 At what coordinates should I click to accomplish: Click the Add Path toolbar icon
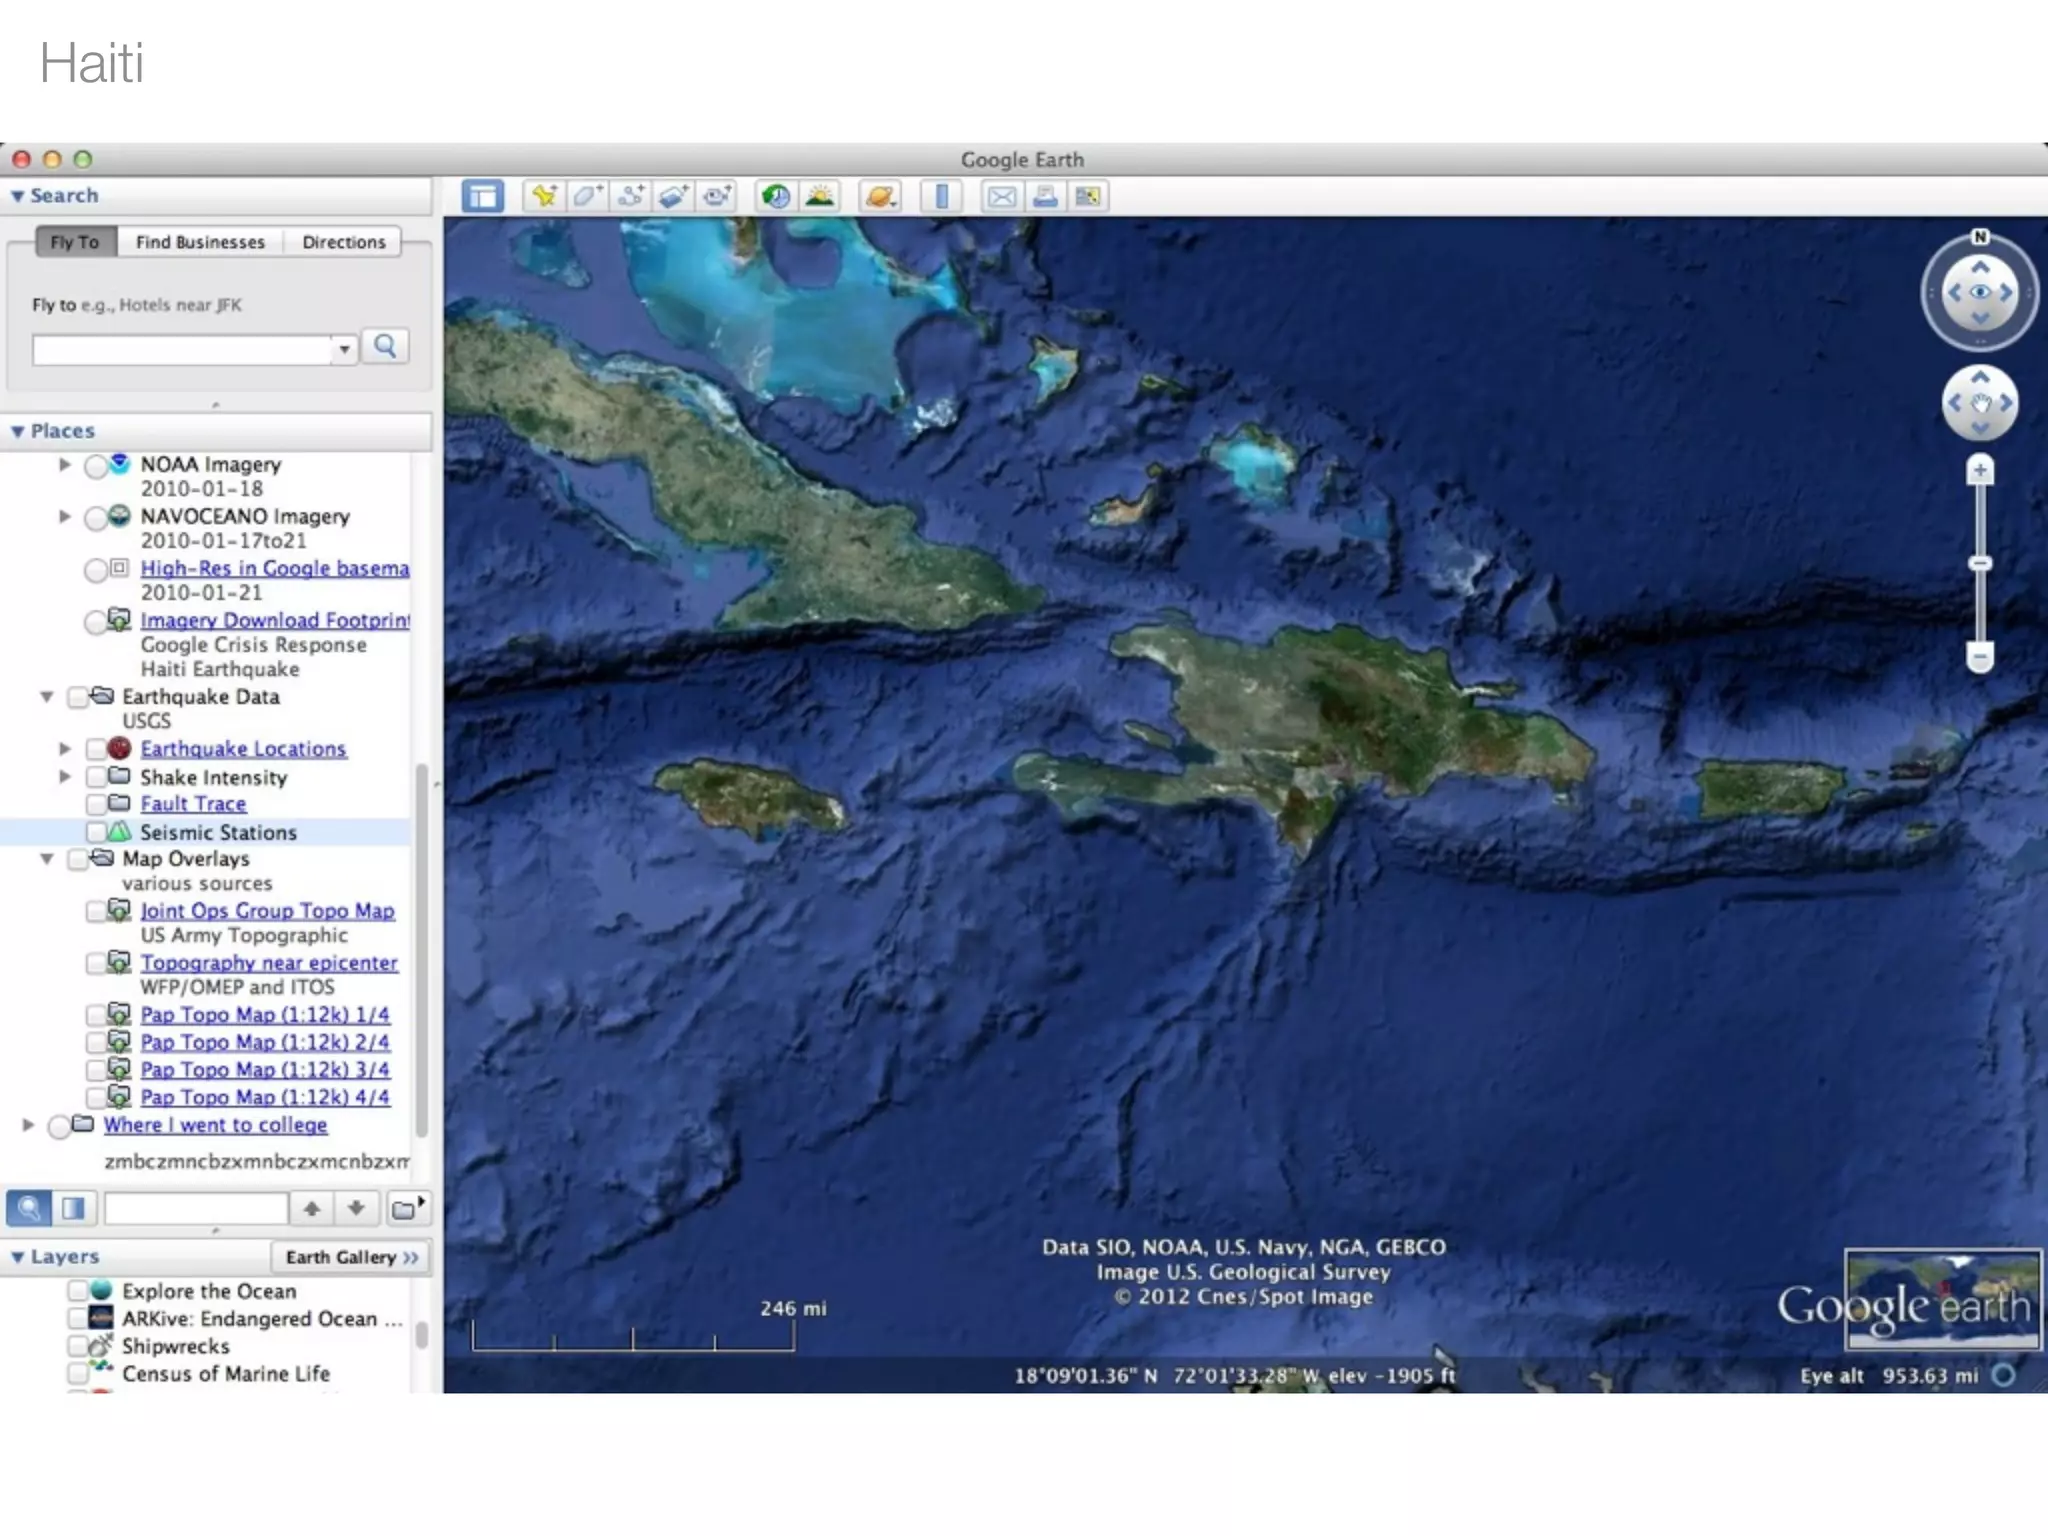tap(631, 196)
